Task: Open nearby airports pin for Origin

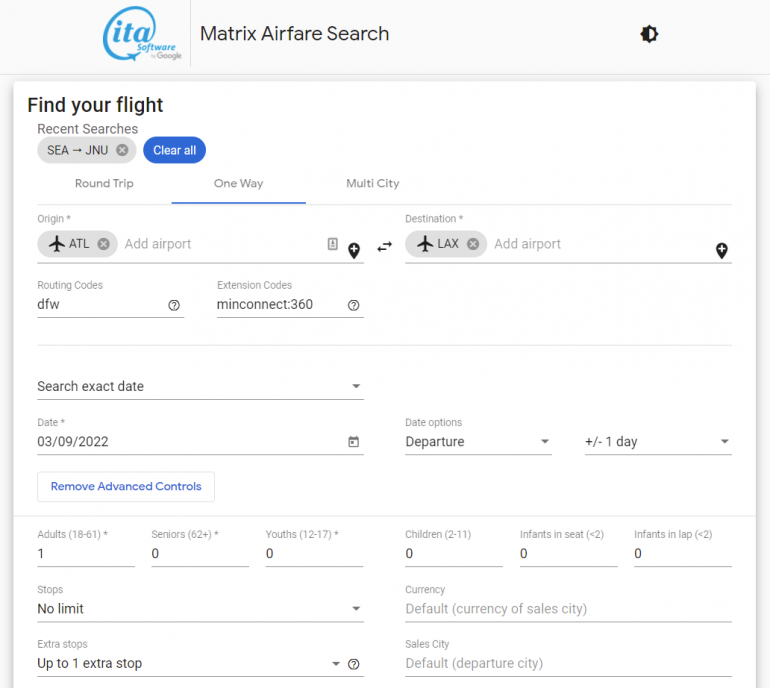Action: point(354,250)
